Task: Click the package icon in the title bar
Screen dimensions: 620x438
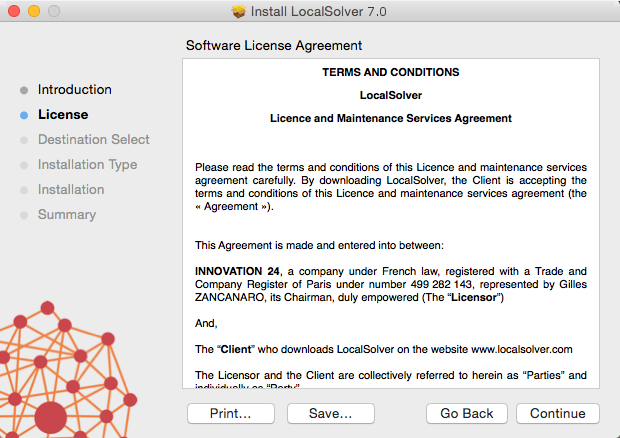Action: 239,11
